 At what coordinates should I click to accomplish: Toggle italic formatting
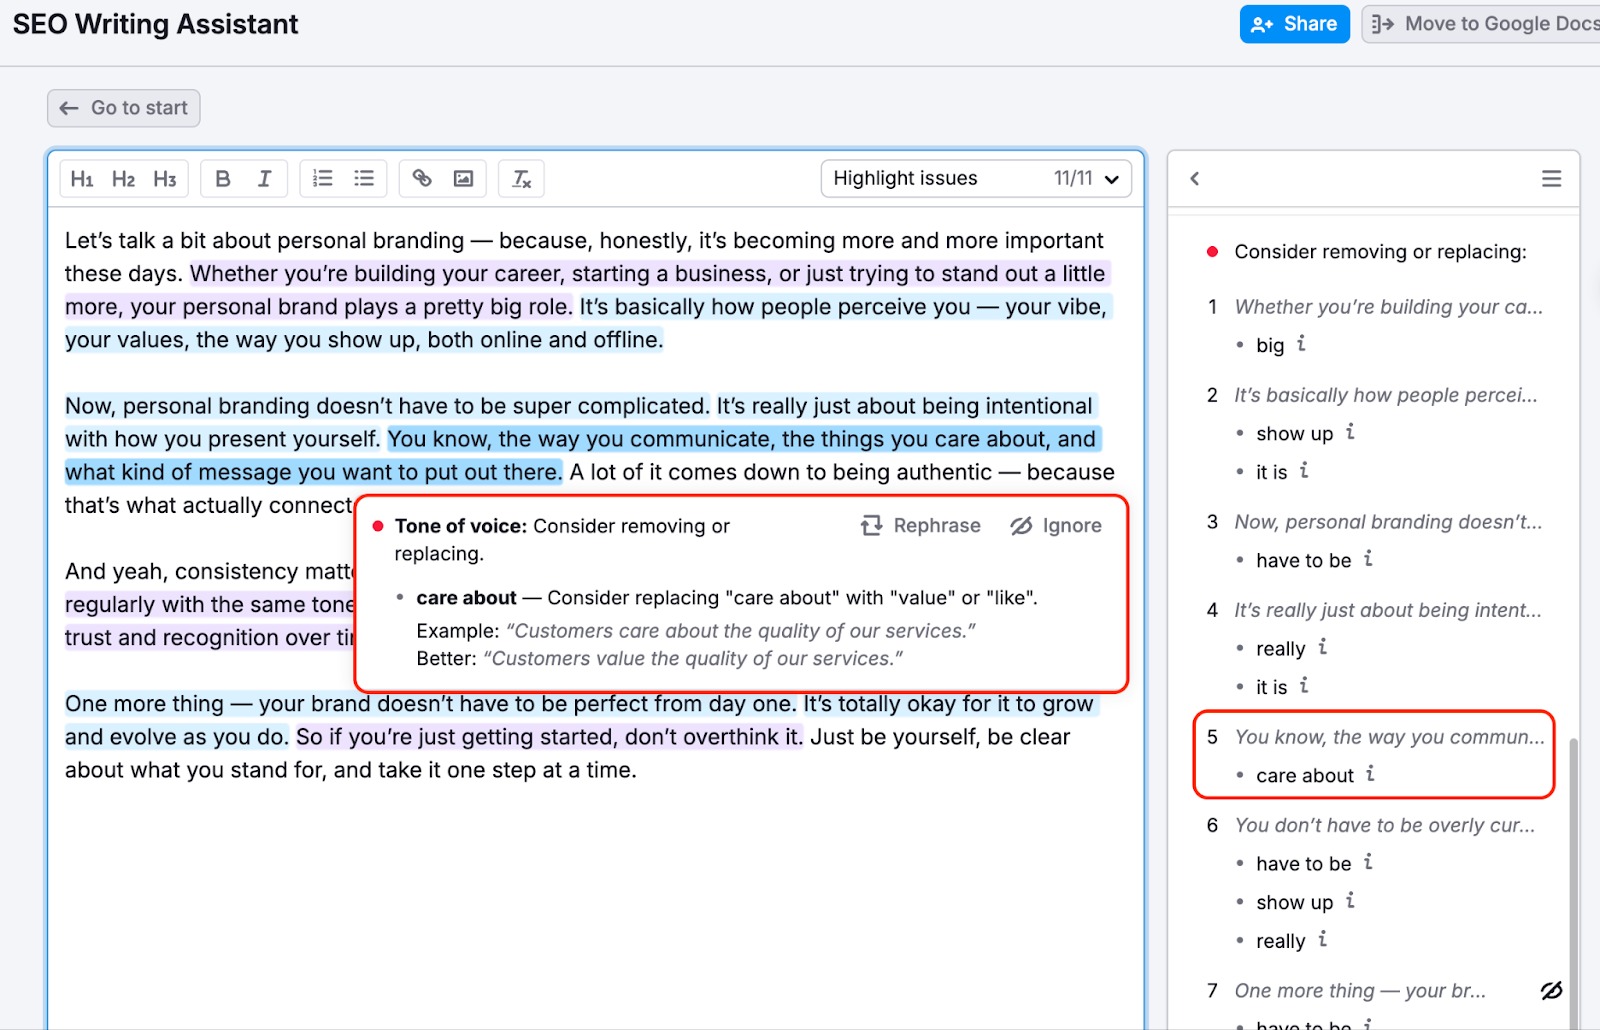[264, 178]
